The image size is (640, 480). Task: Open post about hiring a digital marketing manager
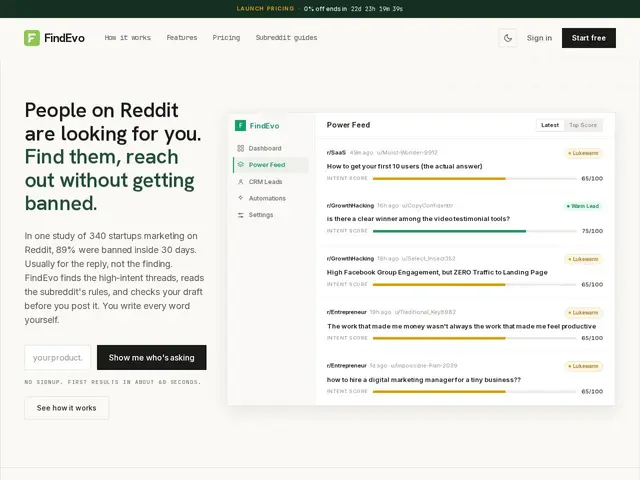click(x=424, y=380)
